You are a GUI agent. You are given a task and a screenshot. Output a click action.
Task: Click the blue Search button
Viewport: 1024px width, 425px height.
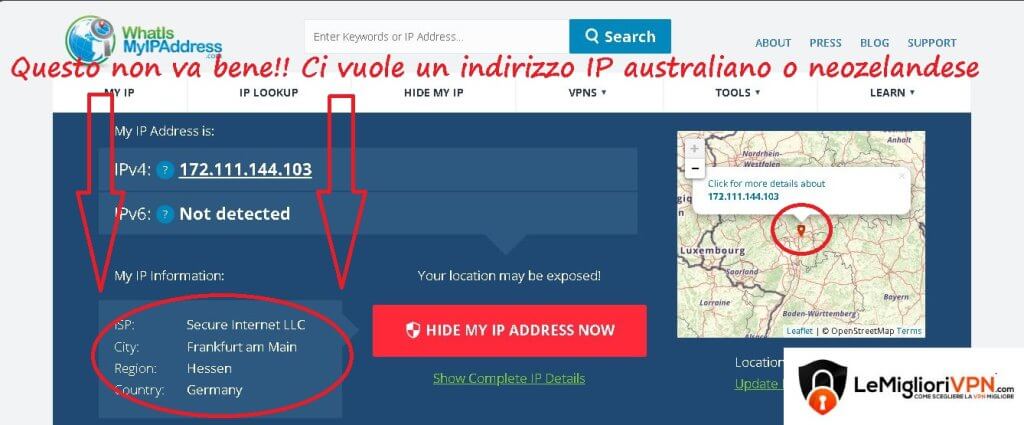pos(620,36)
